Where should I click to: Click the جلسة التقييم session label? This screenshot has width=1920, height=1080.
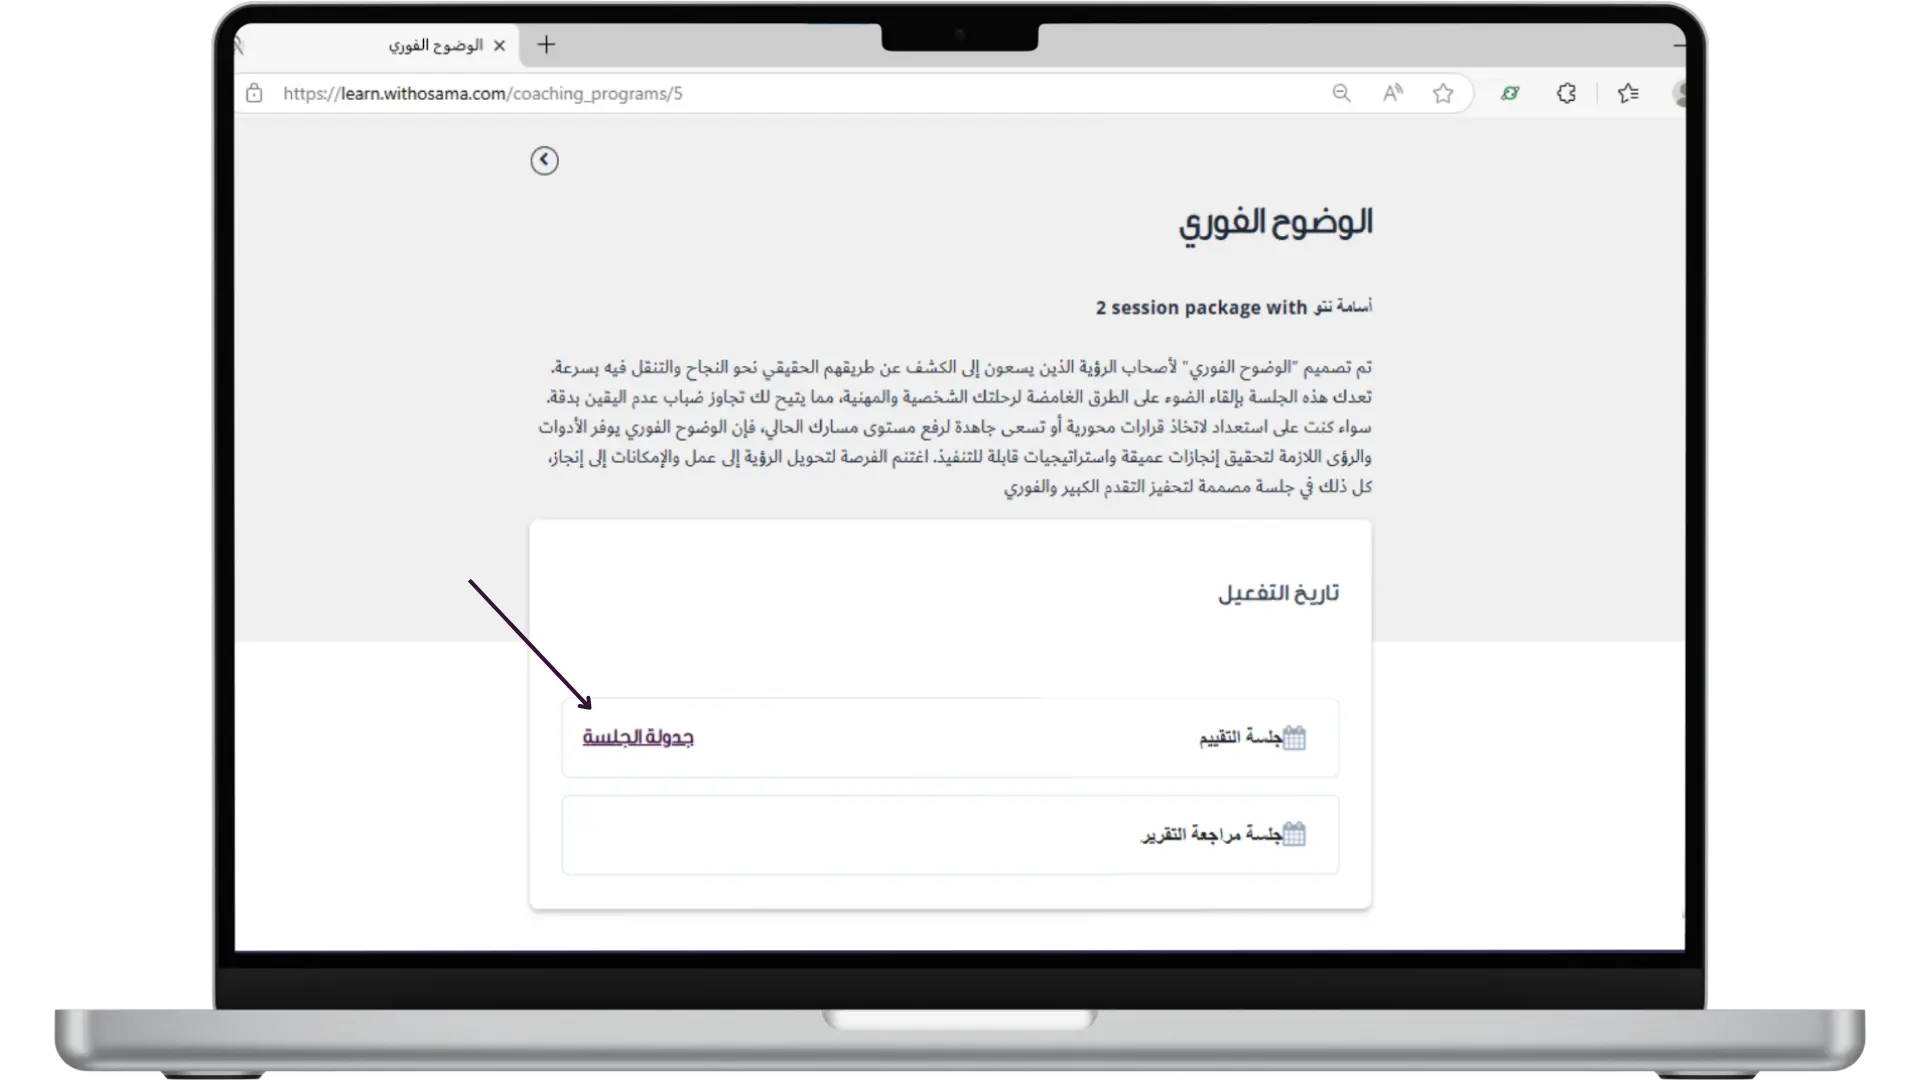1239,738
